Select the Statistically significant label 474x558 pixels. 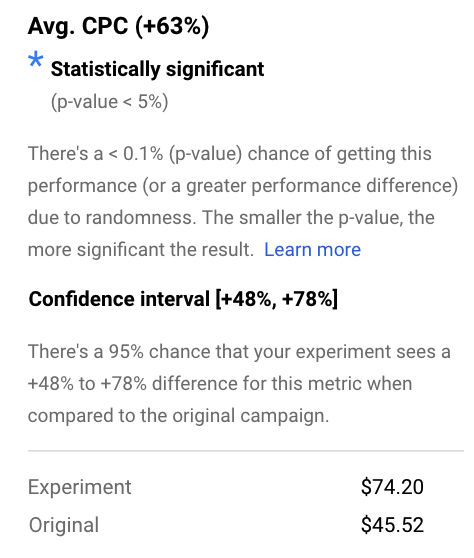point(157,69)
